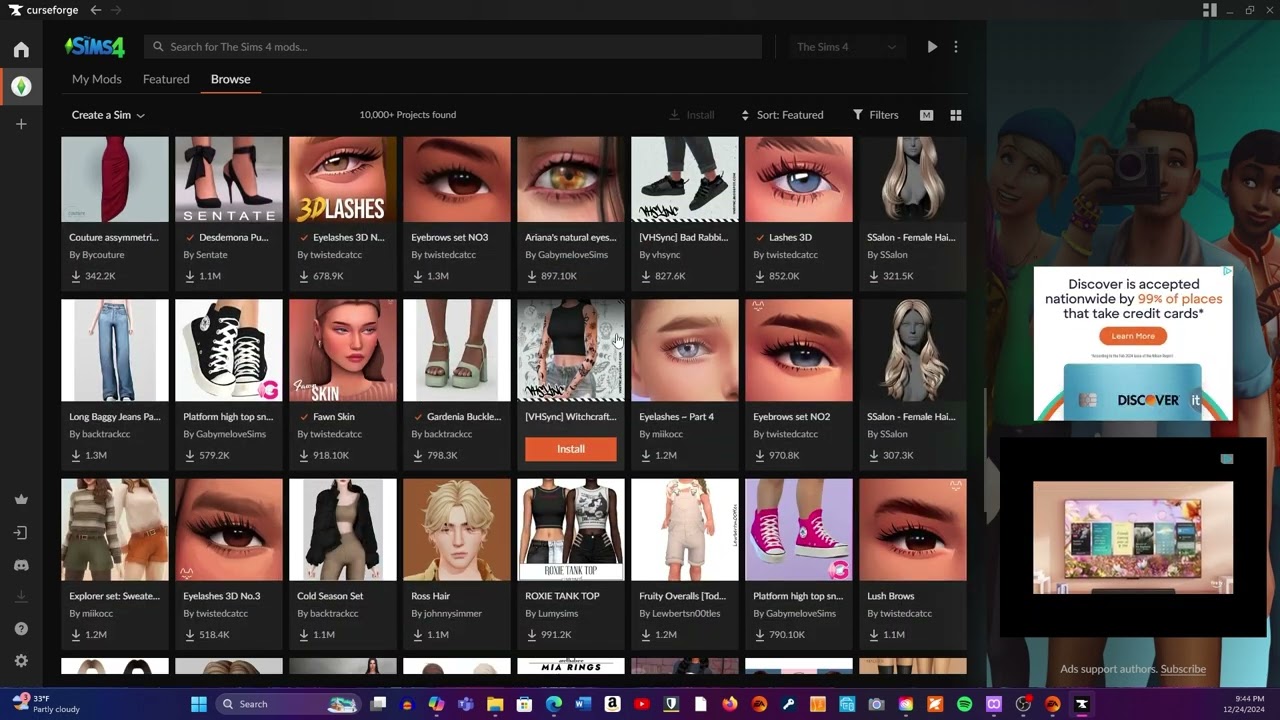This screenshot has height=720, width=1280.
Task: Click the layout panel icon in title bar
Action: 1209,10
